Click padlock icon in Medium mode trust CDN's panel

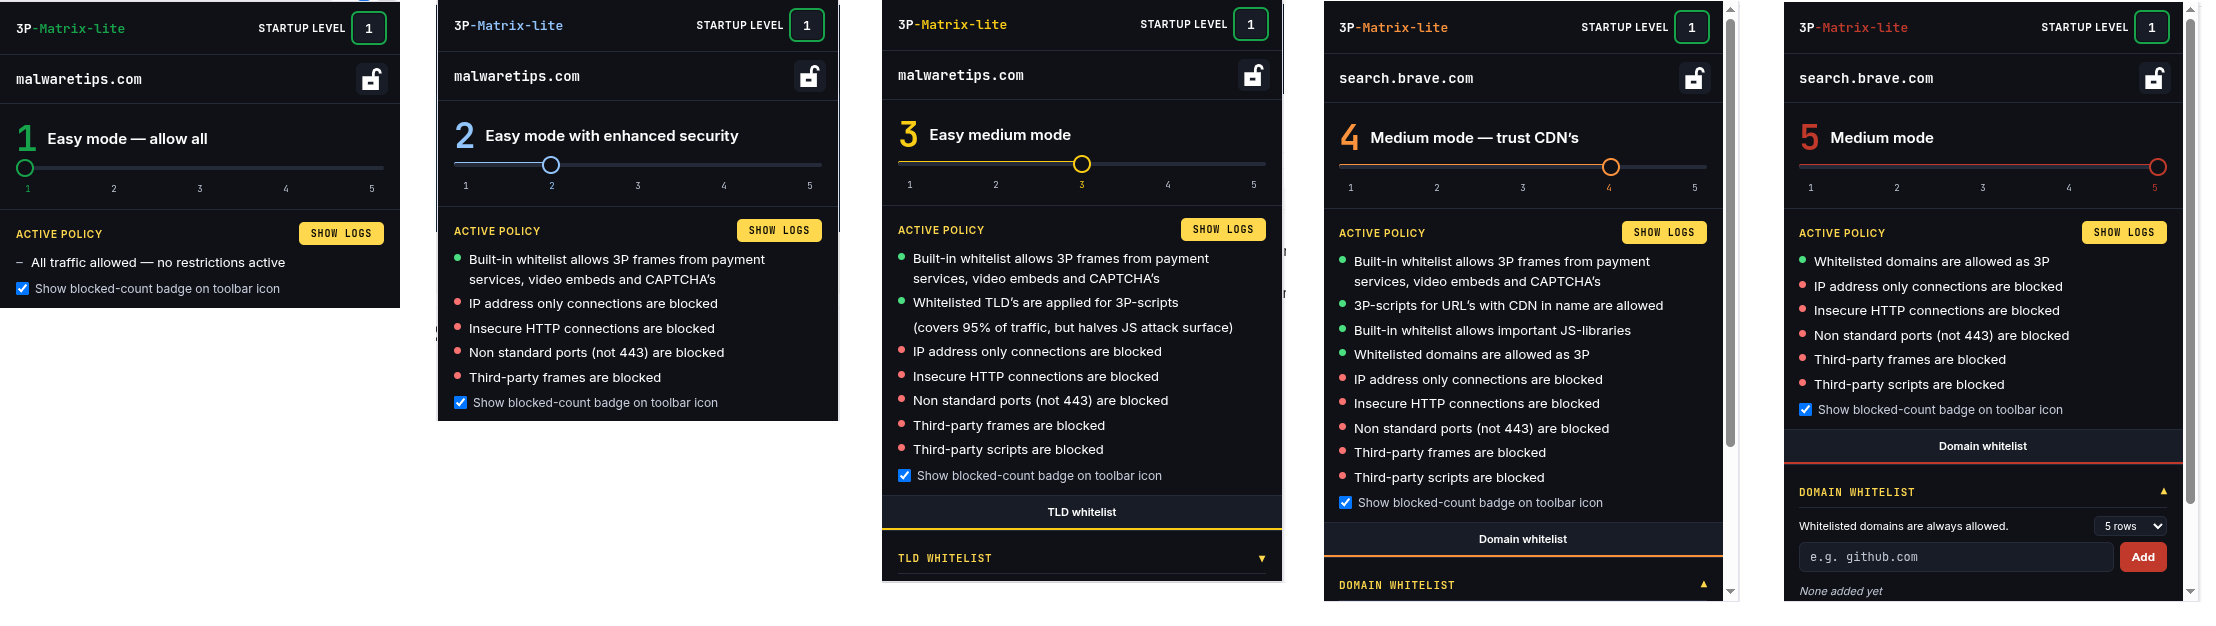click(1694, 78)
